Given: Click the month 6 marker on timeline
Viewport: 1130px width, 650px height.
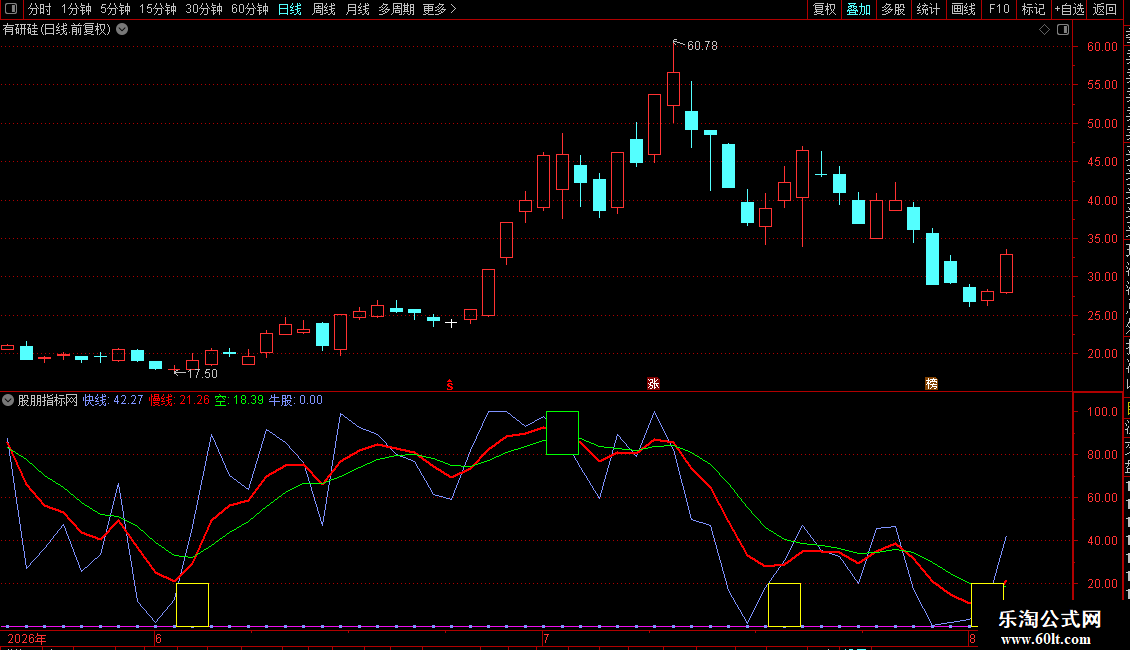Looking at the screenshot, I should pyautogui.click(x=158, y=639).
